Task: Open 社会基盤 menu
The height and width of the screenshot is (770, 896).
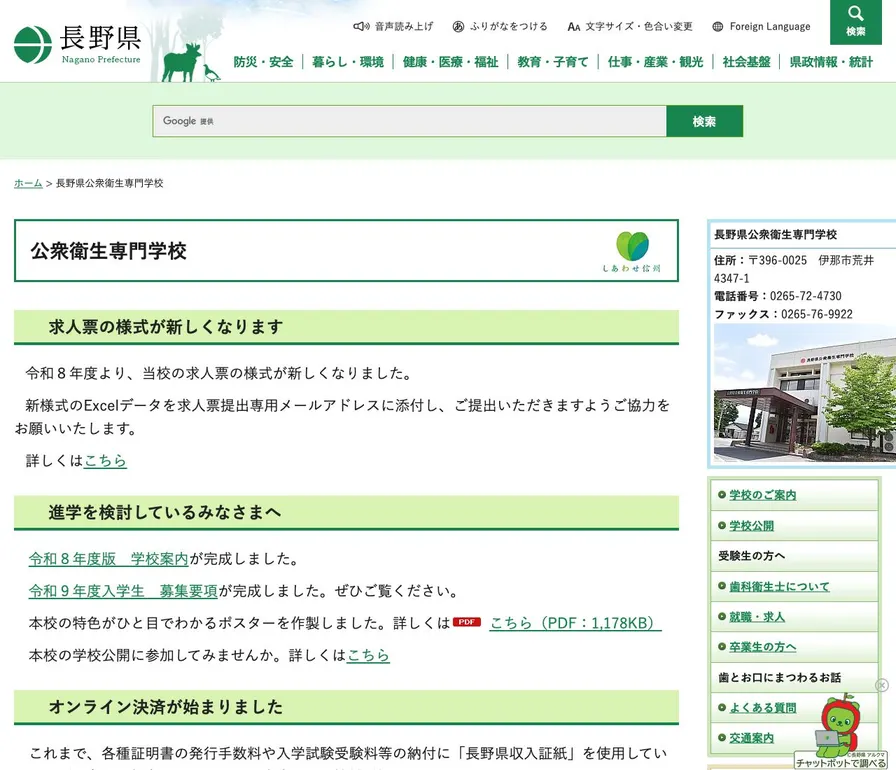Action: coord(746,62)
